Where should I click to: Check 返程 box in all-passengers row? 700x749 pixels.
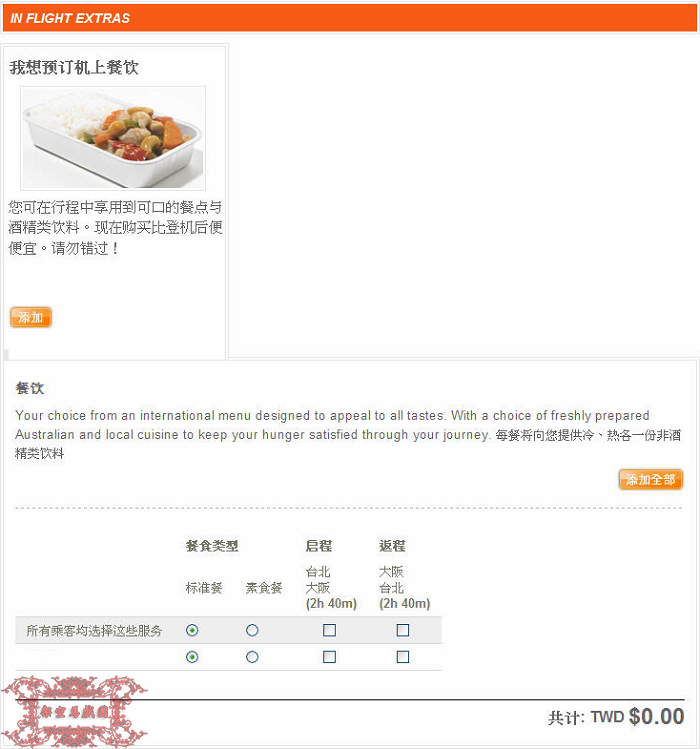[x=403, y=630]
